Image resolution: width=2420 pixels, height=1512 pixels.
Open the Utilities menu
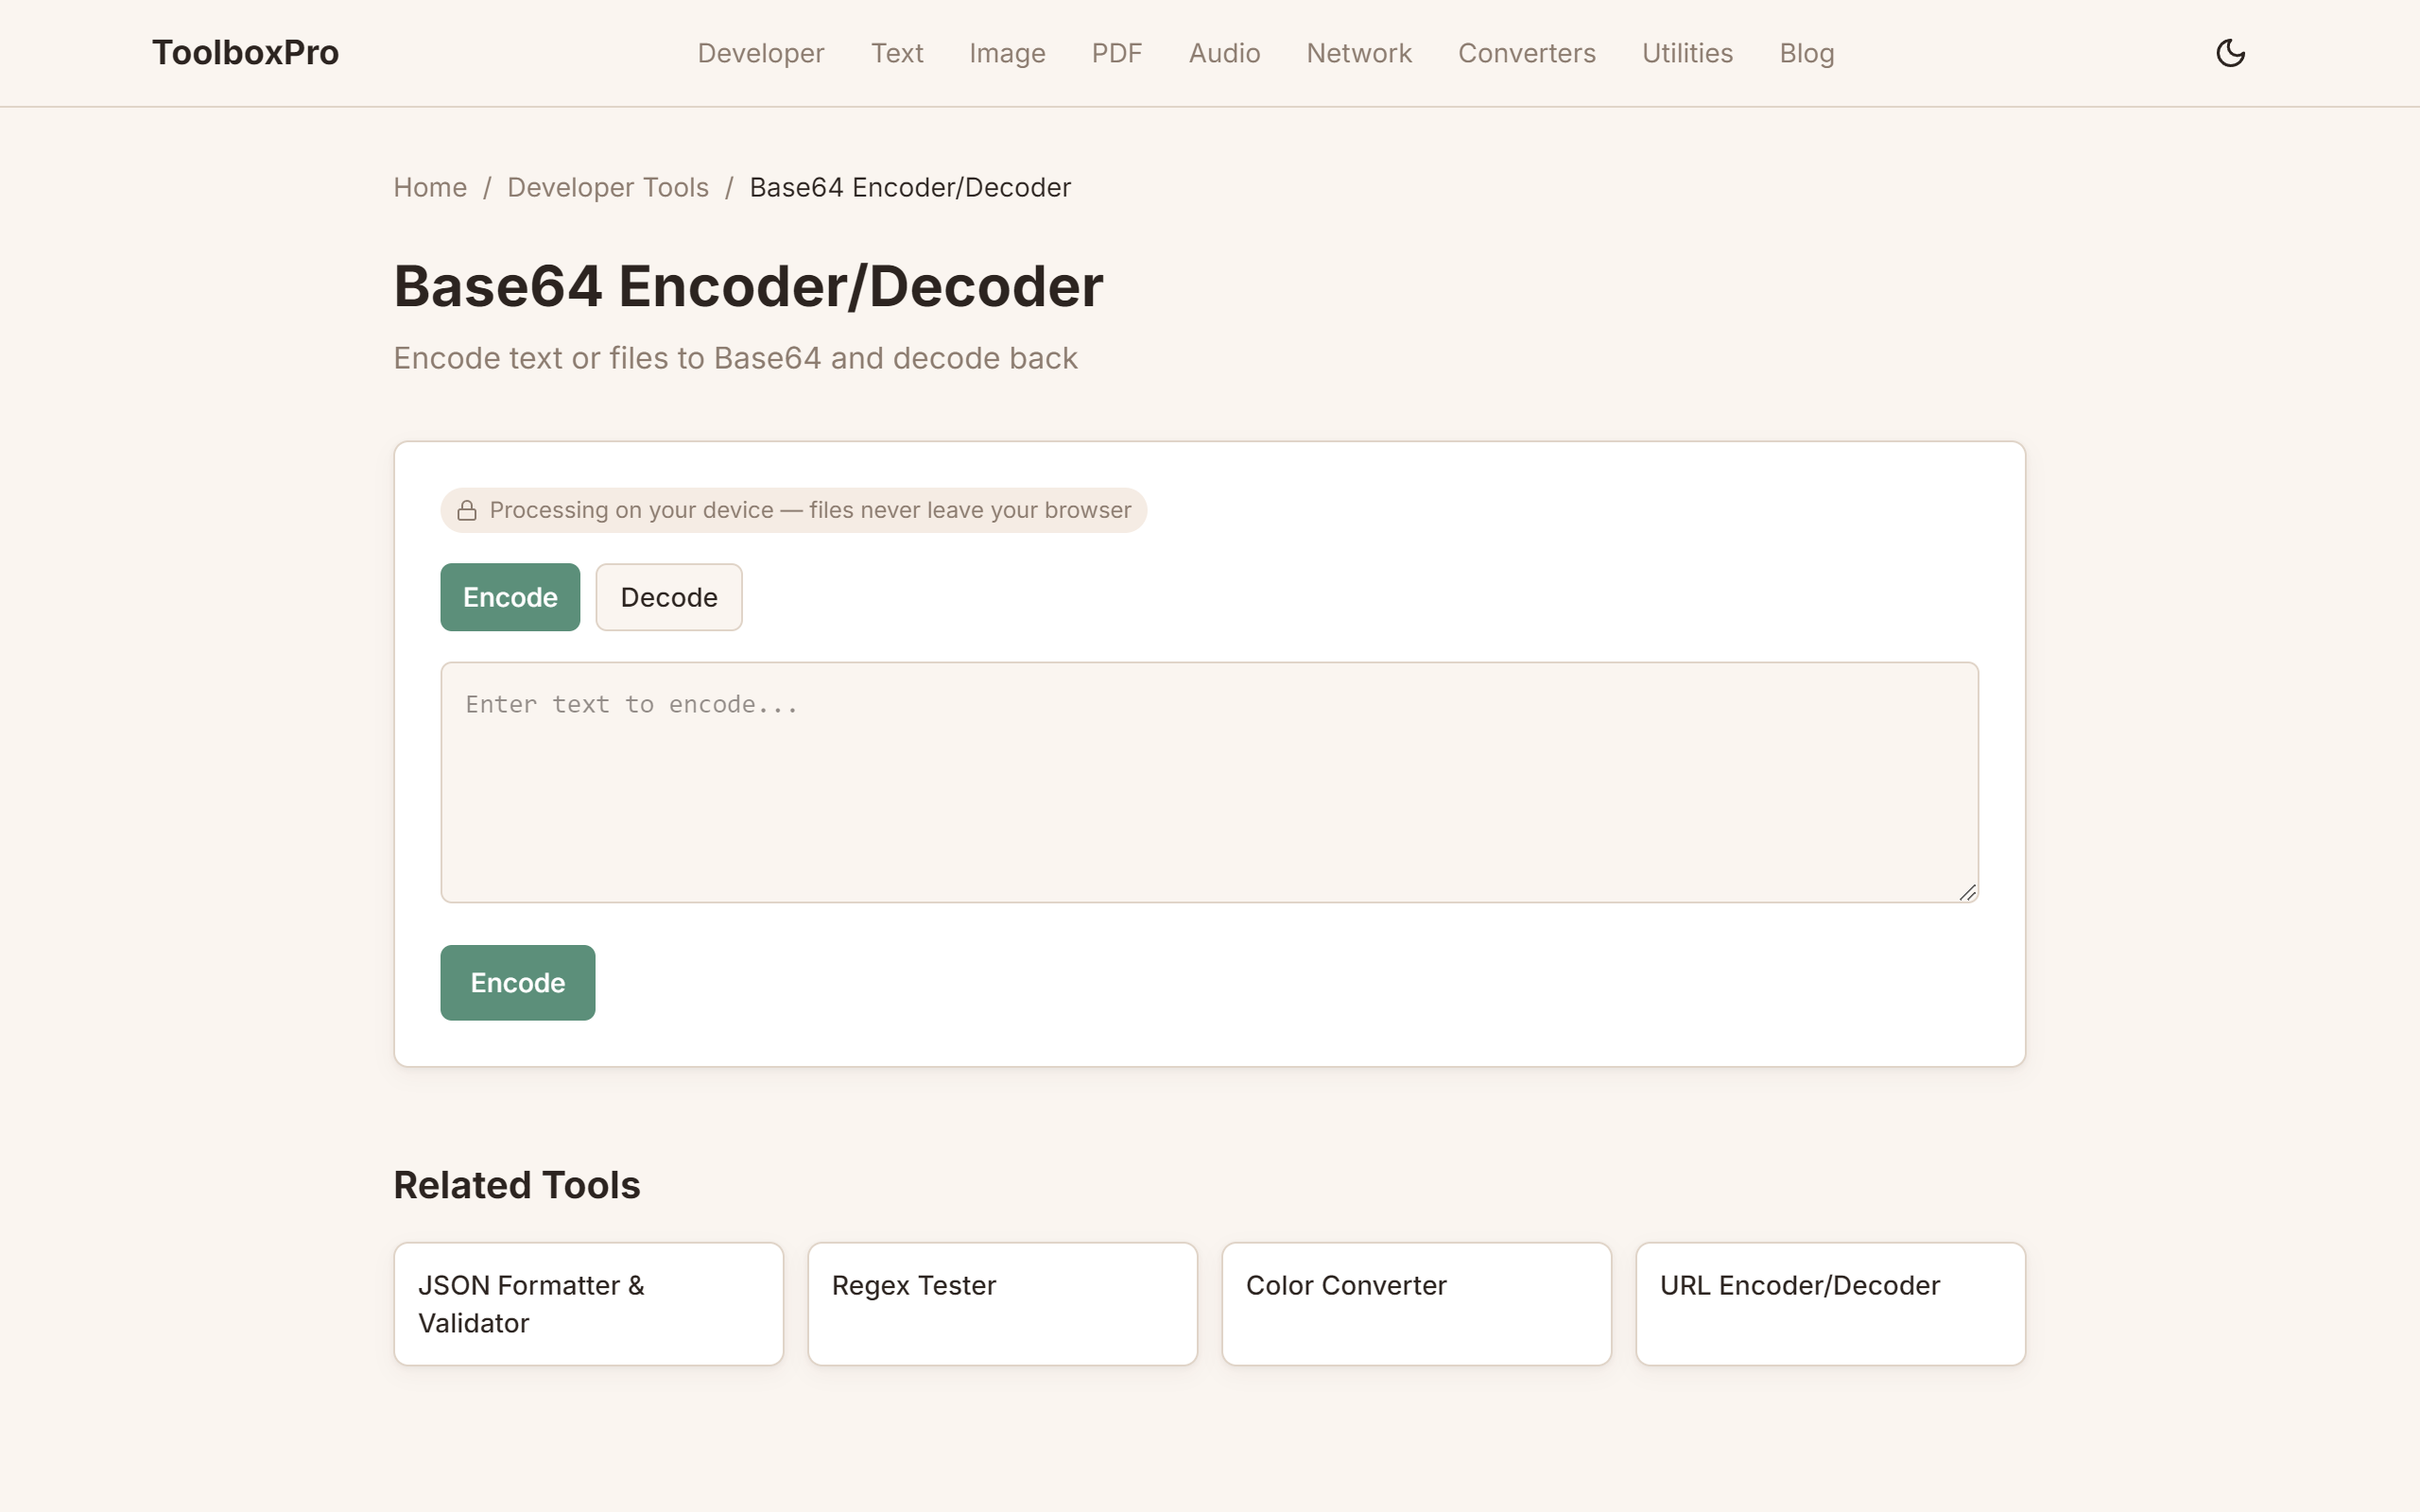tap(1687, 53)
